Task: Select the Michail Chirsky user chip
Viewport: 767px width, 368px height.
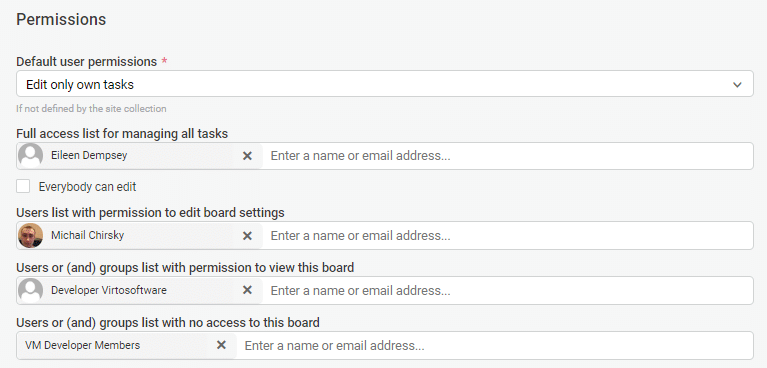Action: pyautogui.click(x=140, y=235)
